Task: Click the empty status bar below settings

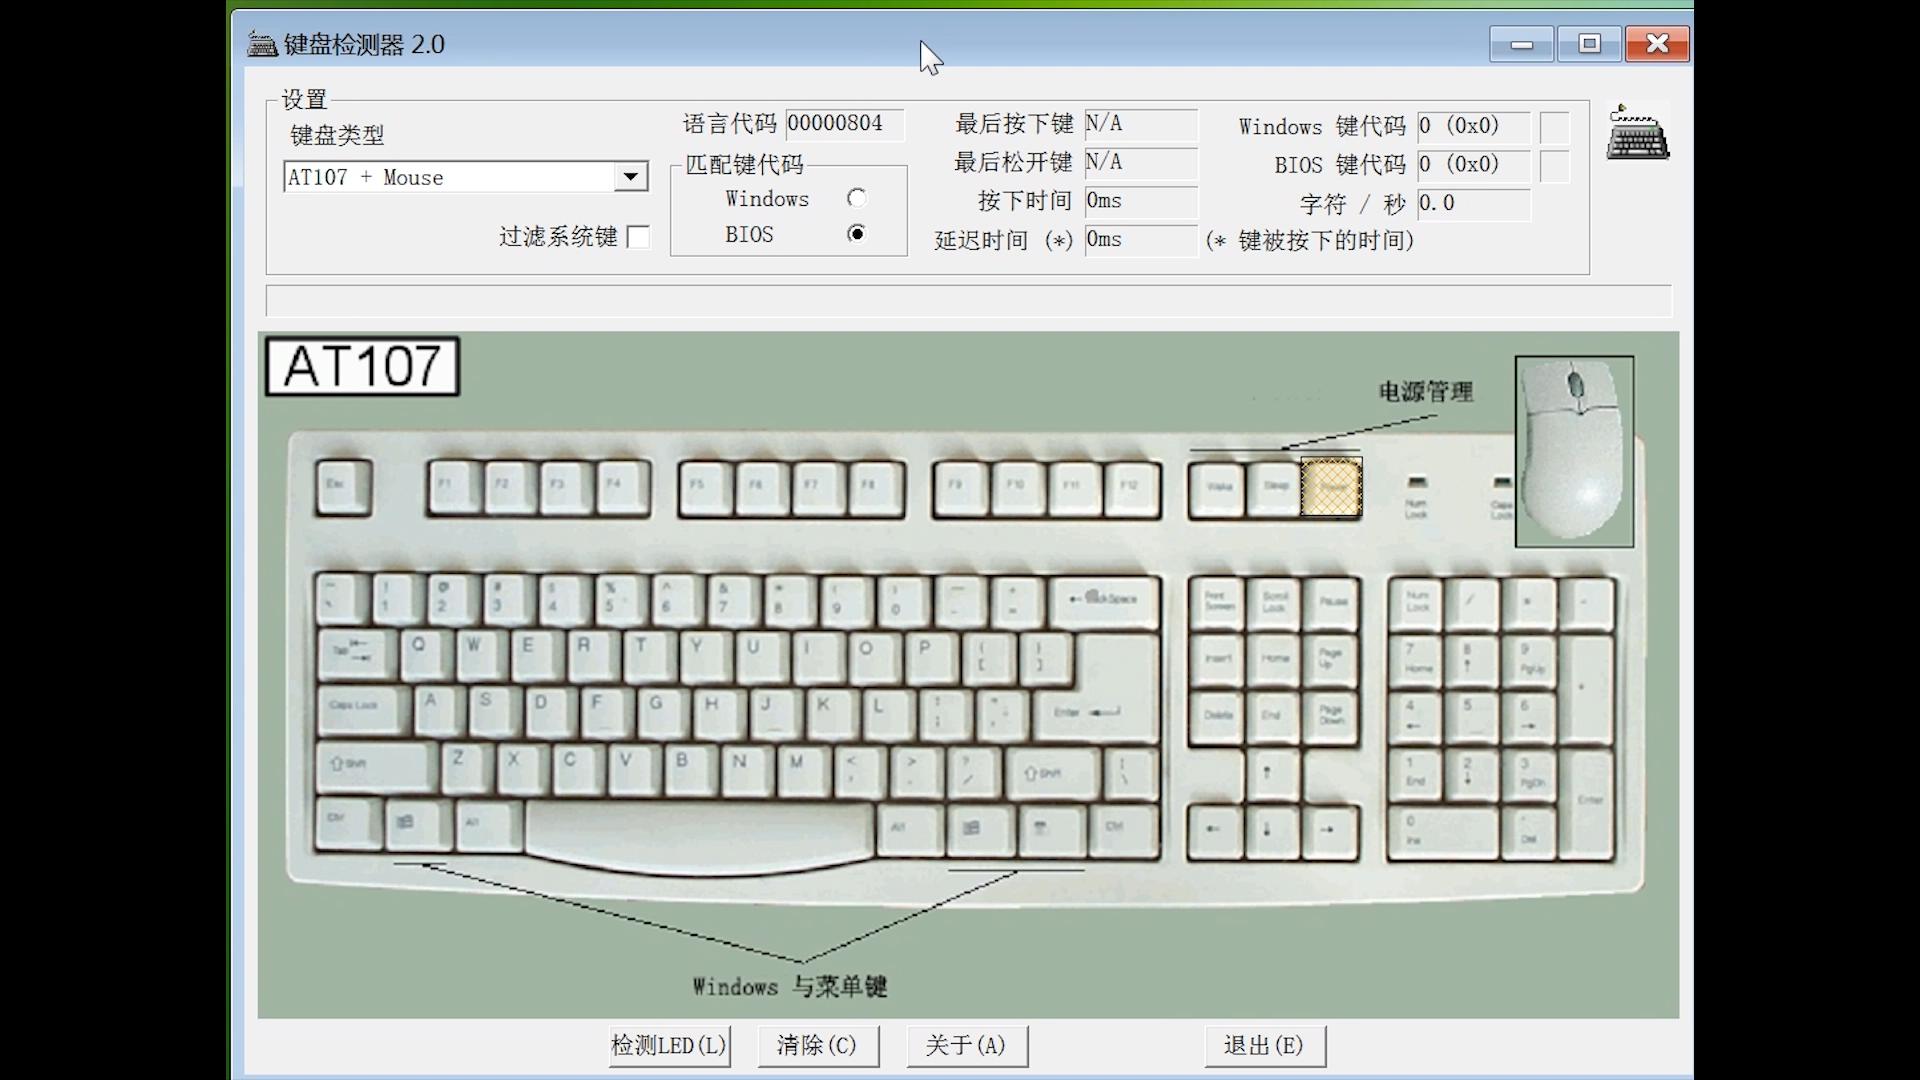Action: click(968, 300)
